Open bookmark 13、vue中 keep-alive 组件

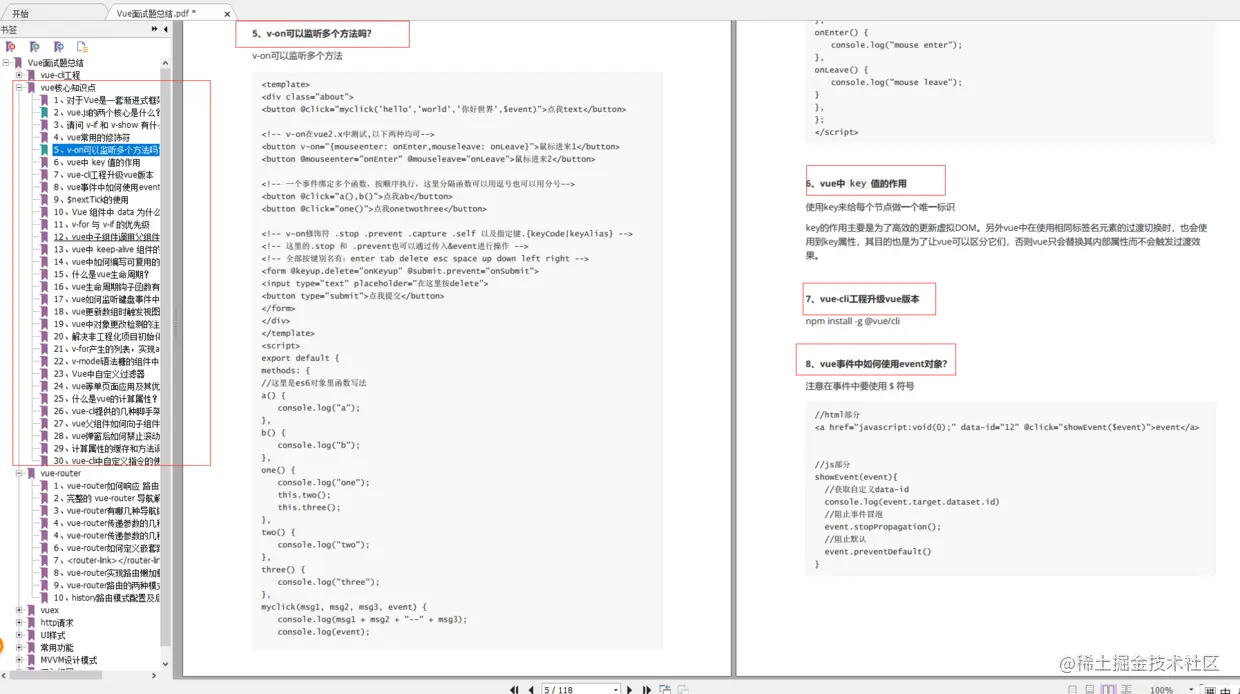106,250
